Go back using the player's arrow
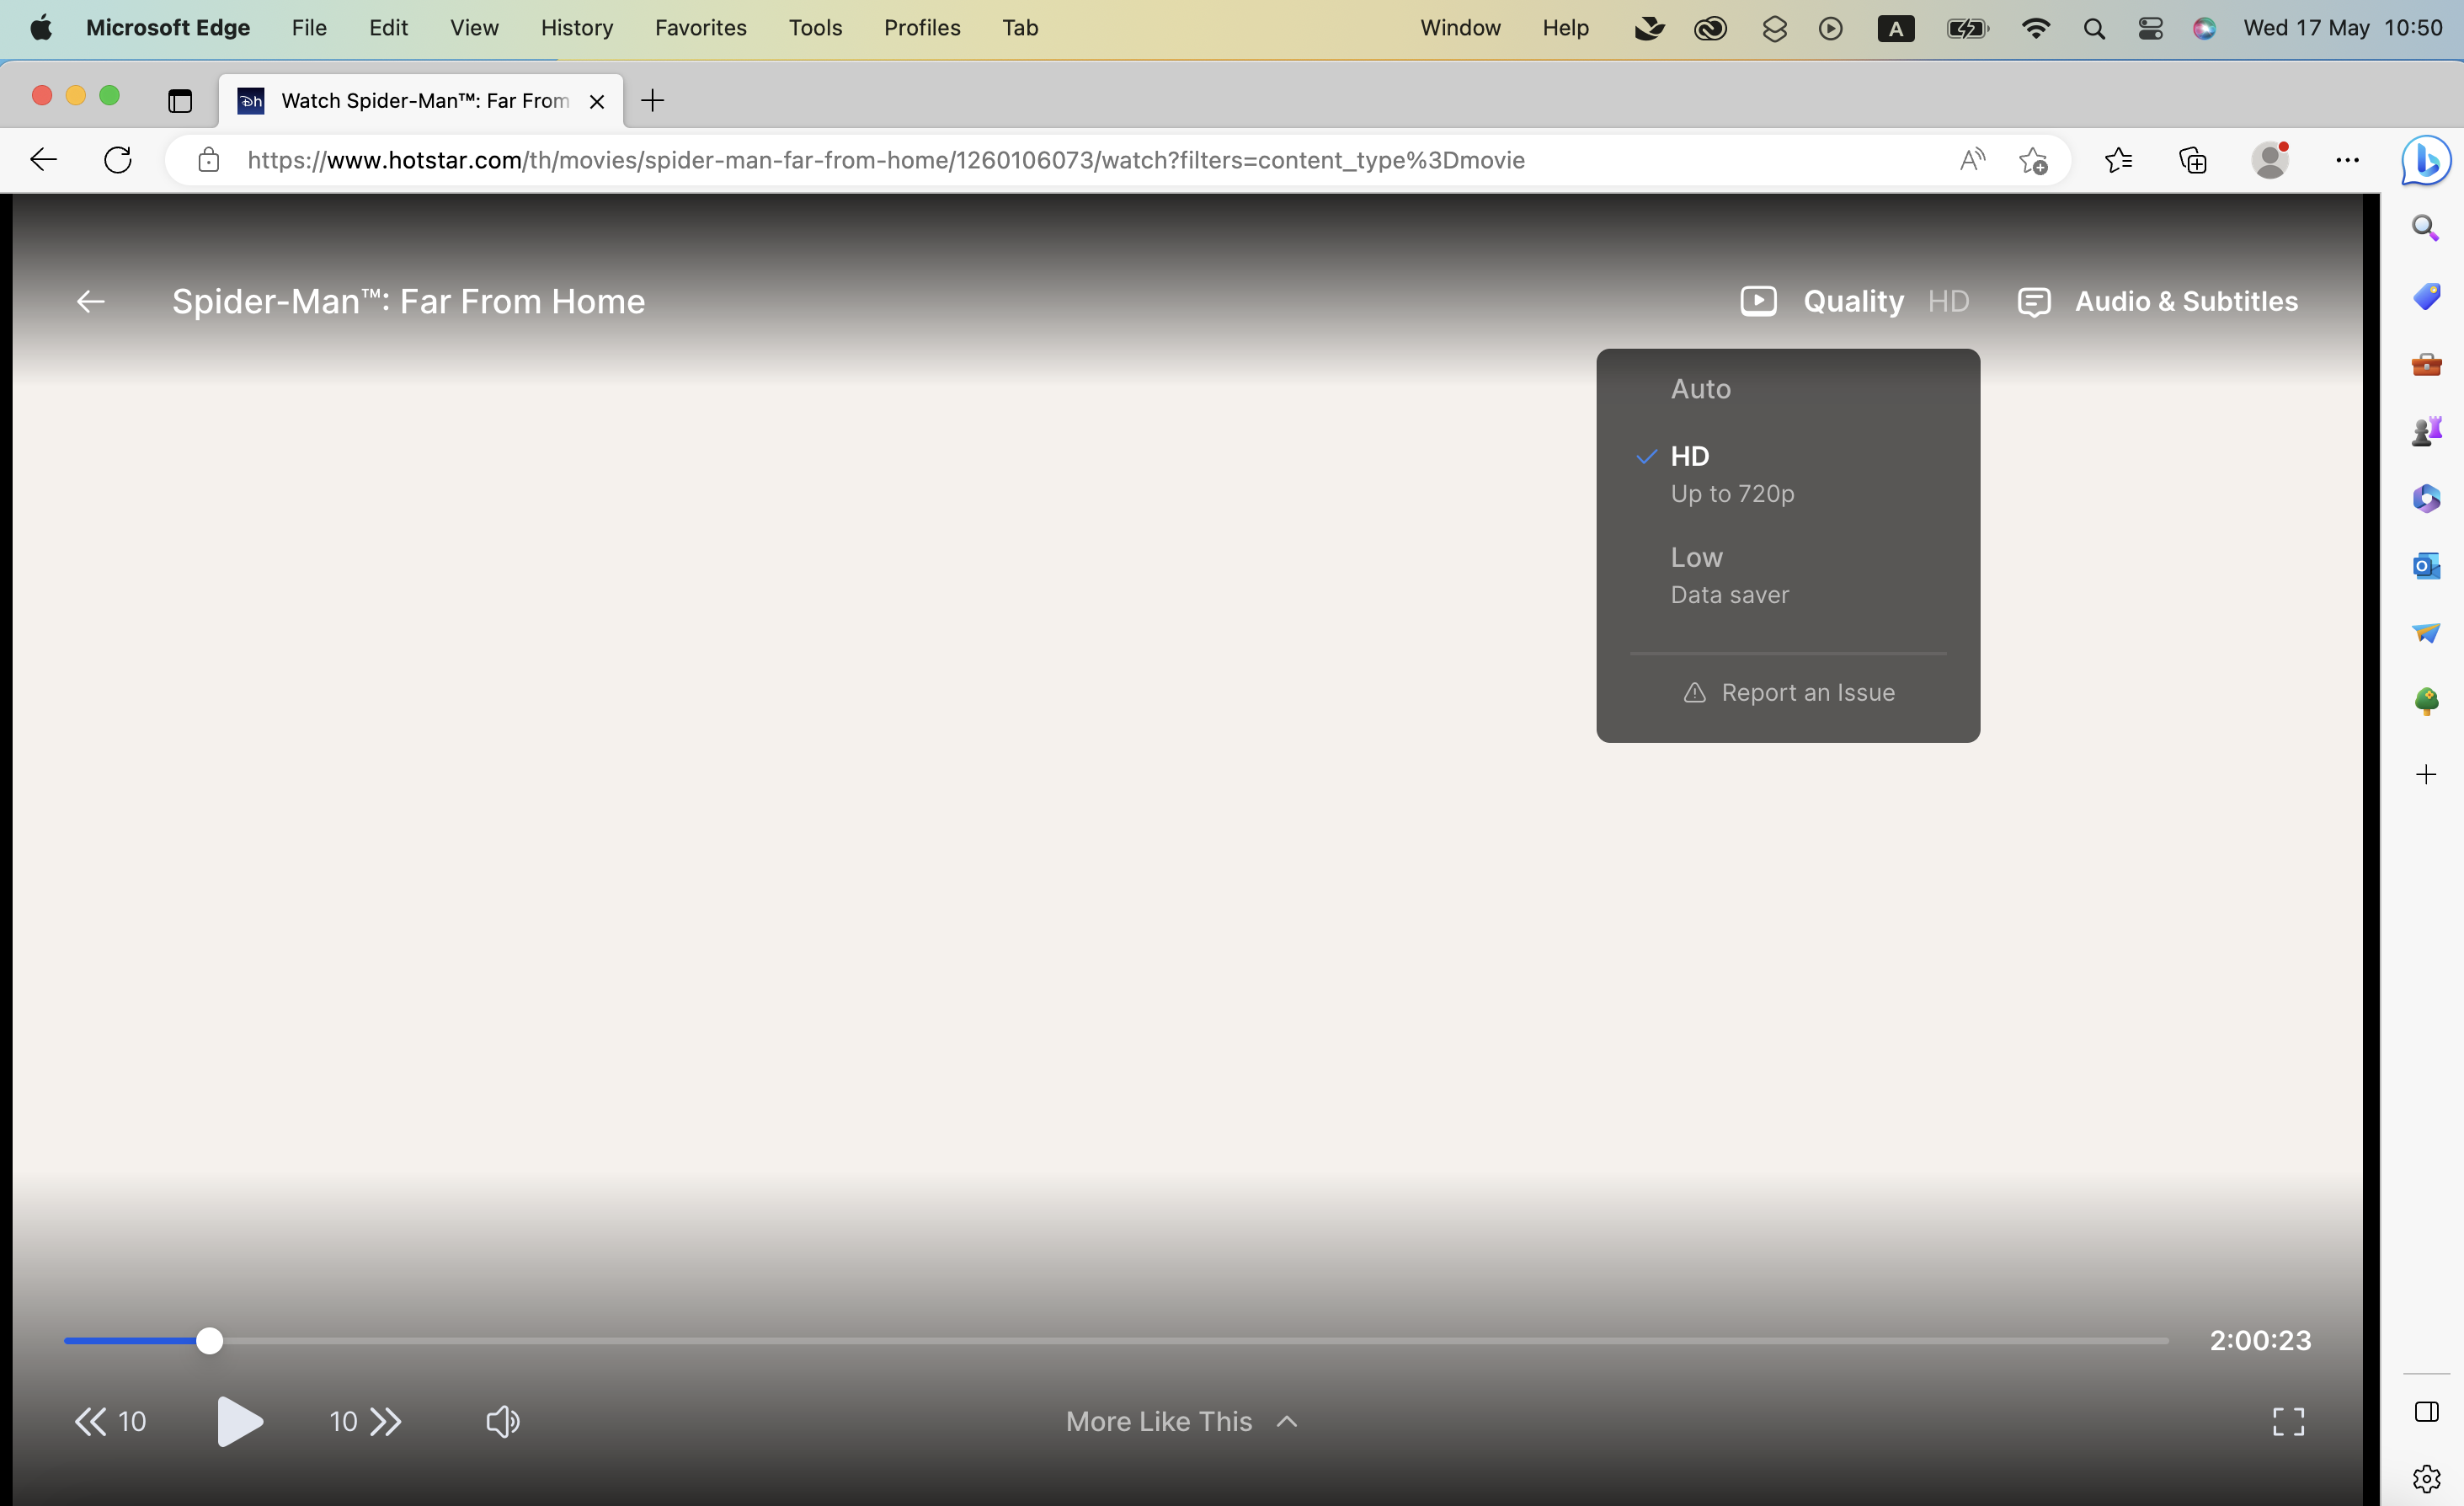 click(91, 301)
